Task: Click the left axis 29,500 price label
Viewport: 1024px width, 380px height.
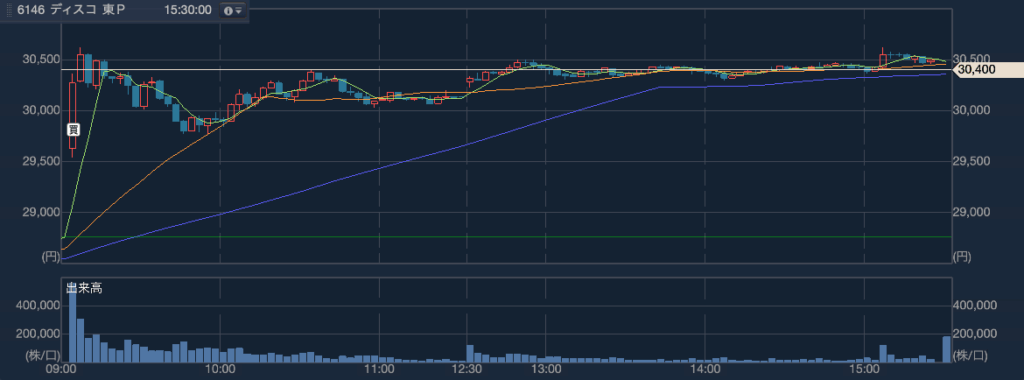Action: (40, 161)
